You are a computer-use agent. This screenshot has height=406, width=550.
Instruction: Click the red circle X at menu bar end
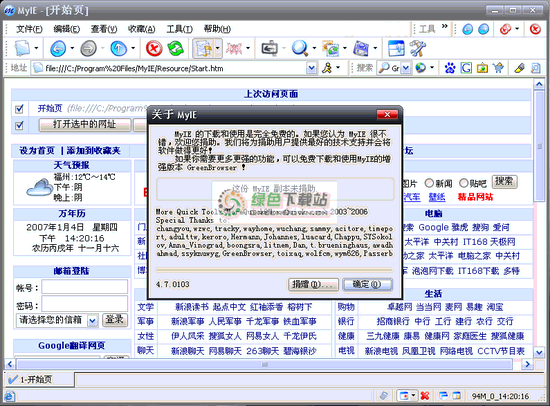535,29
